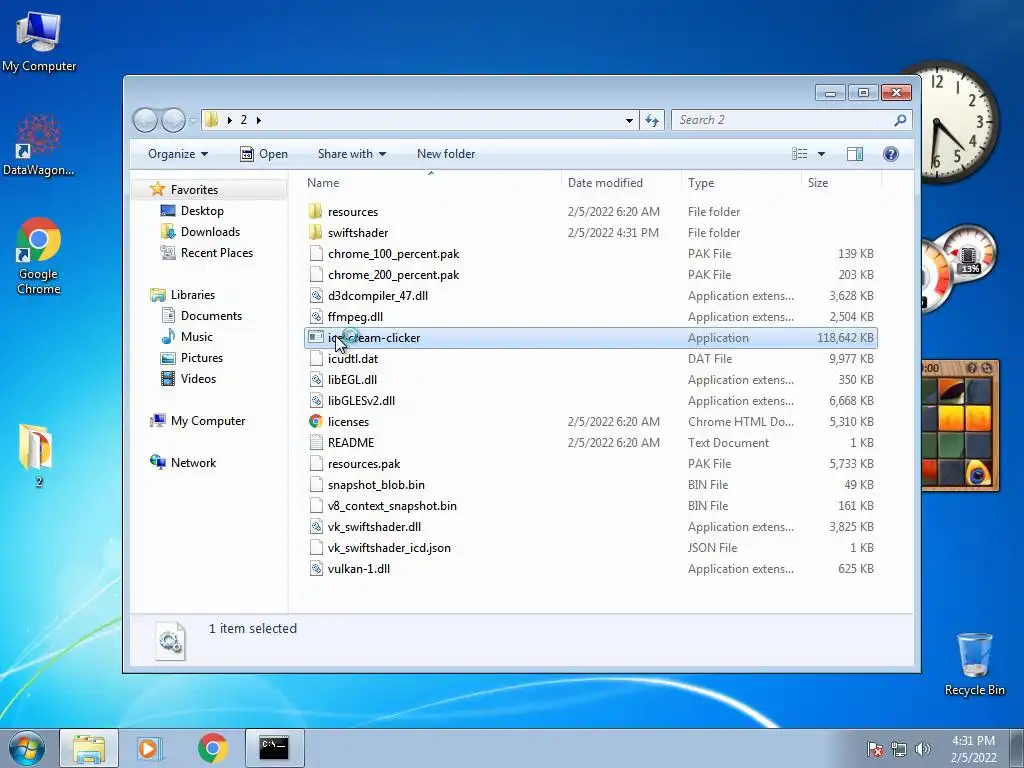Switch to the command prompt taskbar window
1024x768 pixels.
click(x=274, y=748)
